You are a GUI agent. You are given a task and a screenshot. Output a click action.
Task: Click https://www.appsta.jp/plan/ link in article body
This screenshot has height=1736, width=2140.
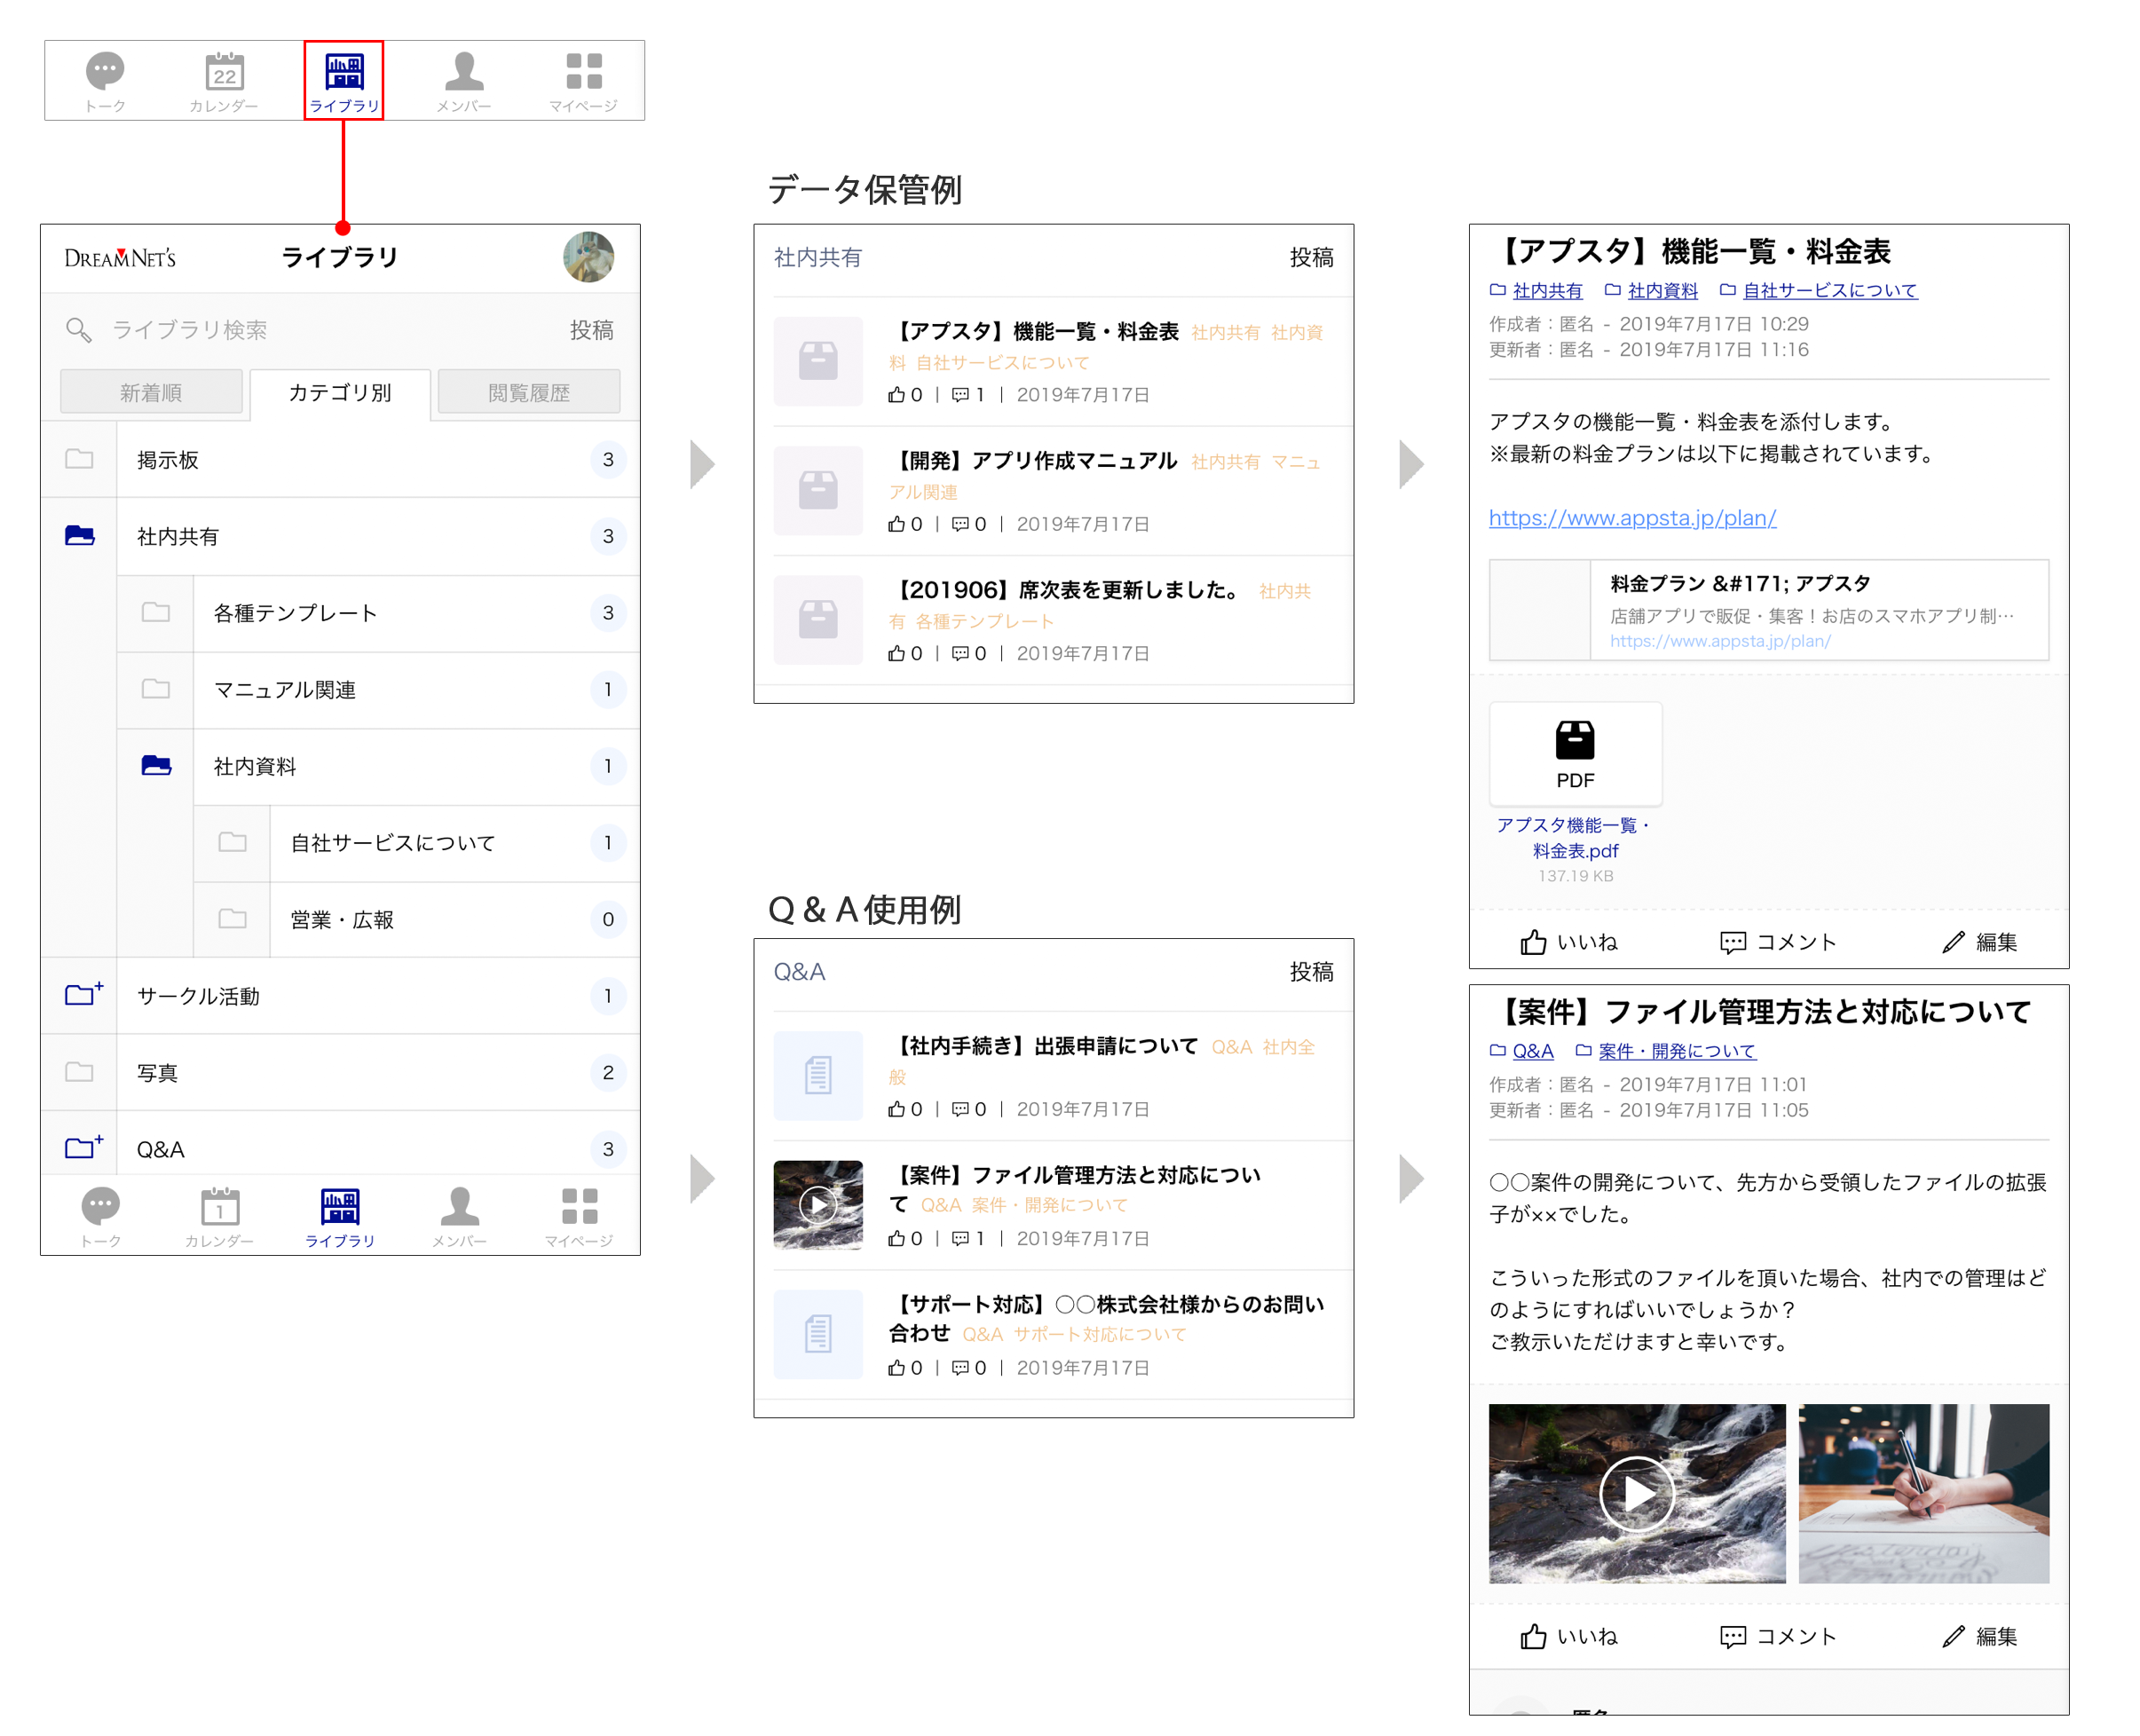coord(1632,518)
